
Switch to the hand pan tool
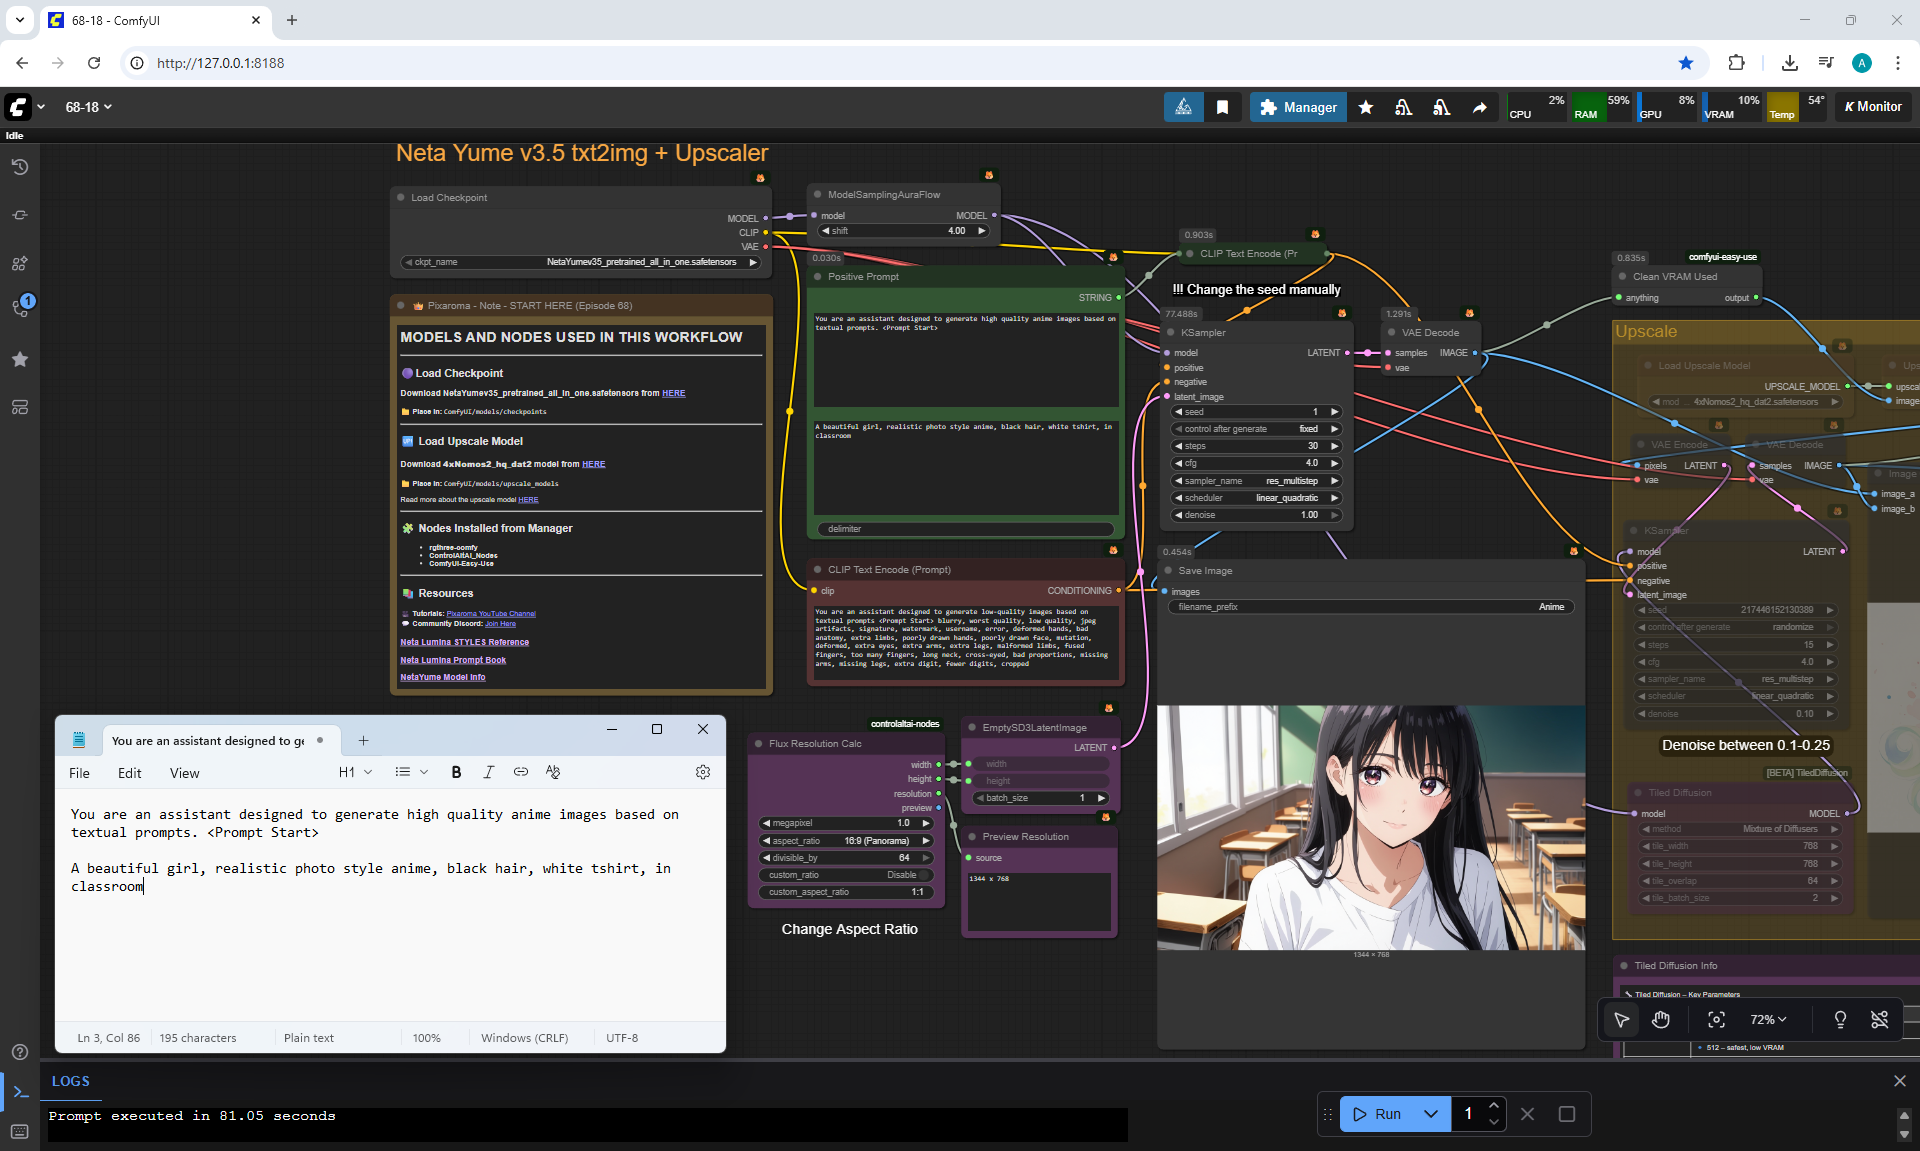(x=1661, y=1019)
